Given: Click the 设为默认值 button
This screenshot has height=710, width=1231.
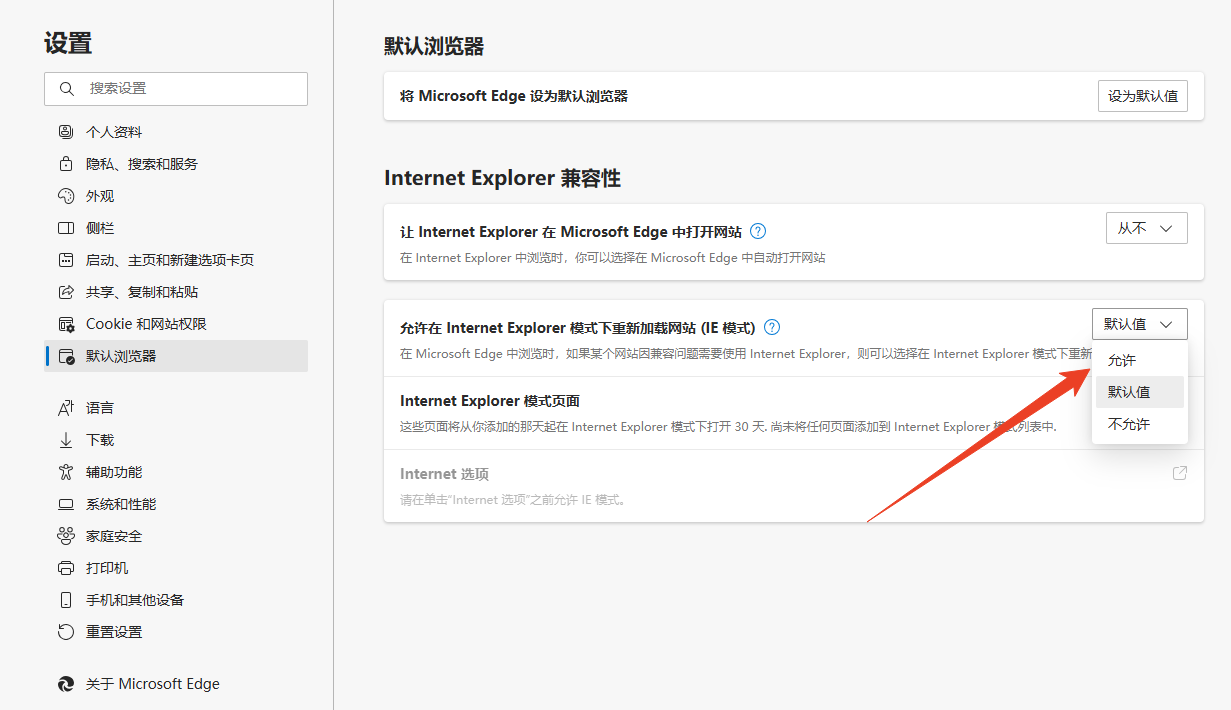Looking at the screenshot, I should [1143, 96].
